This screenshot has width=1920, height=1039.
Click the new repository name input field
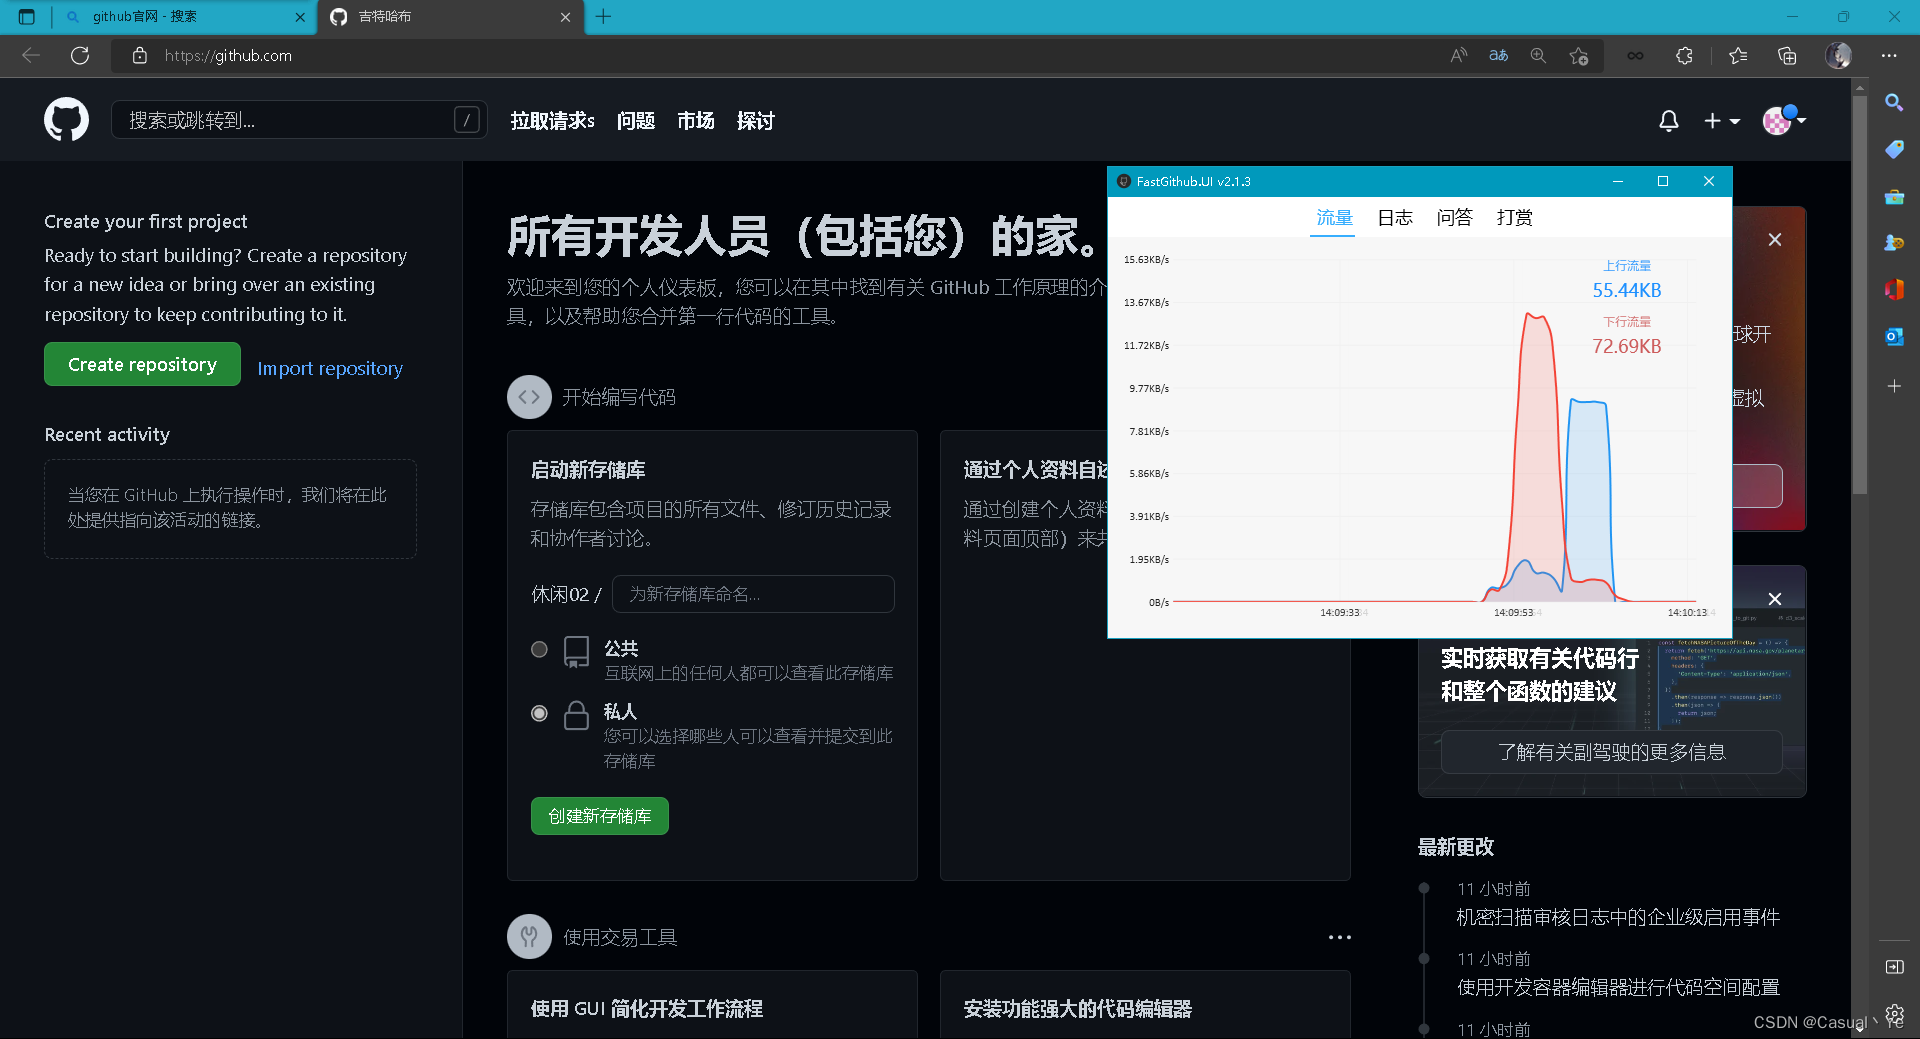click(753, 594)
